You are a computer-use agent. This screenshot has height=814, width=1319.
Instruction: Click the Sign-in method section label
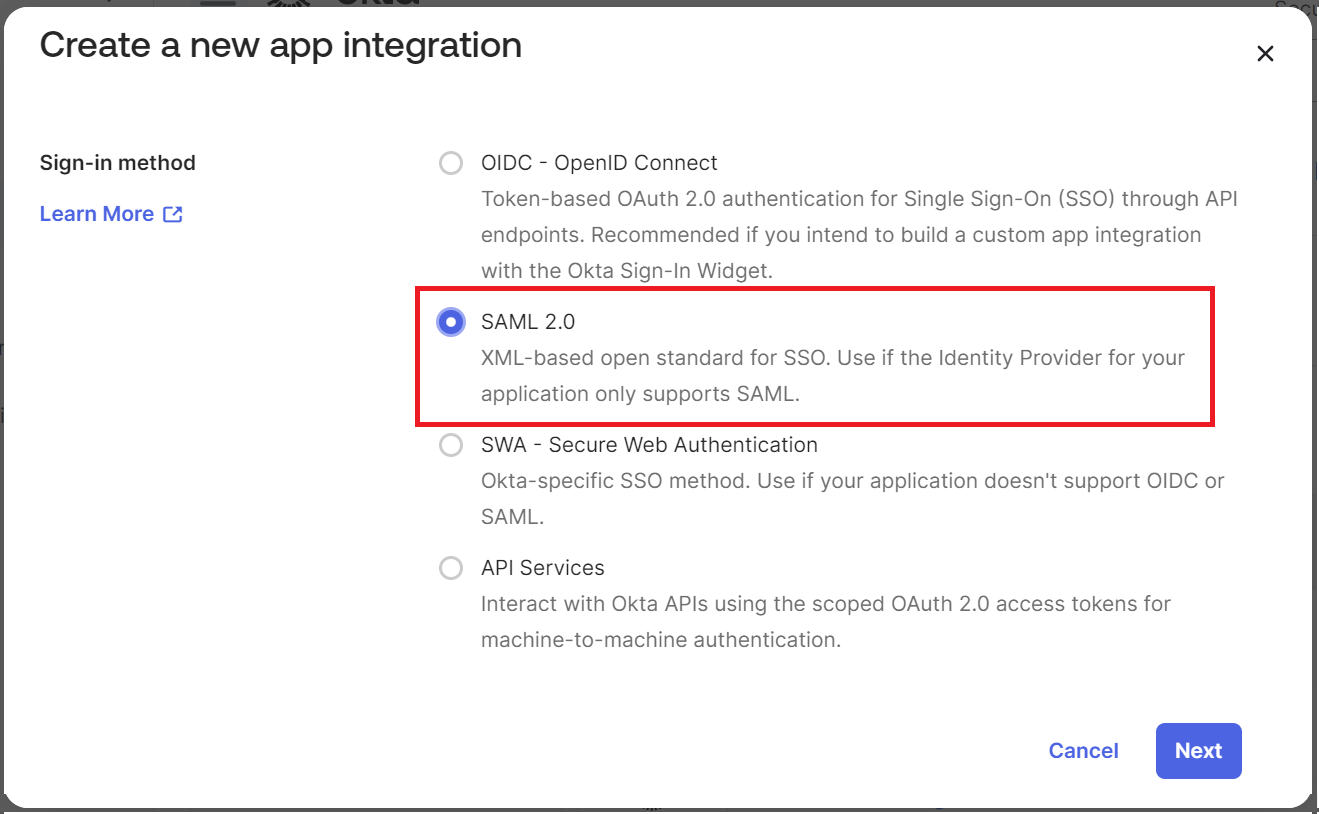tap(118, 163)
